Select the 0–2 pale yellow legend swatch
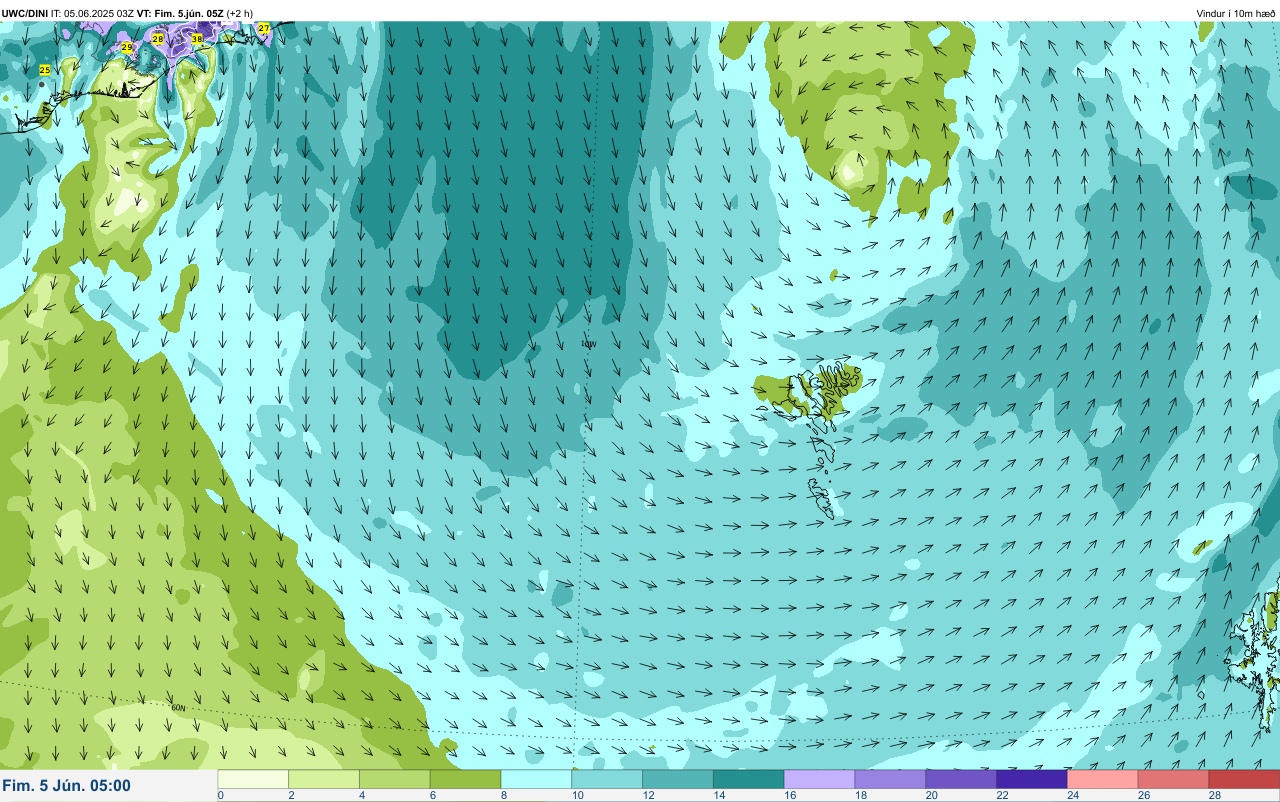Image resolution: width=1280 pixels, height=802 pixels. [x=253, y=779]
